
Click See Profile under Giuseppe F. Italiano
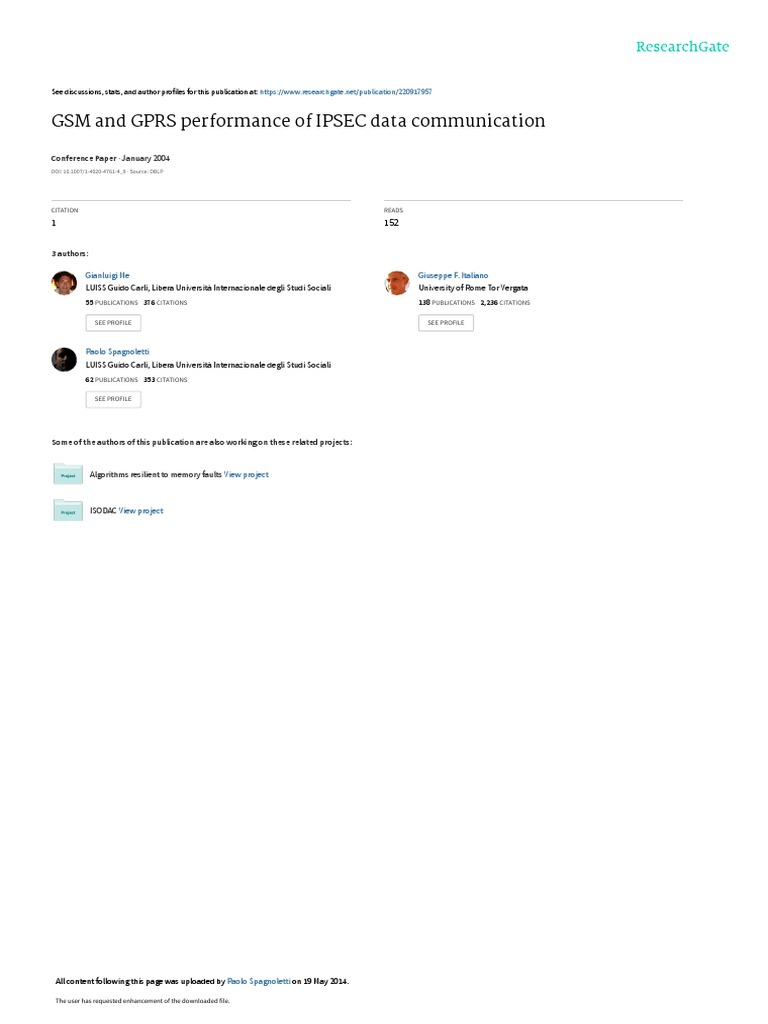[446, 323]
